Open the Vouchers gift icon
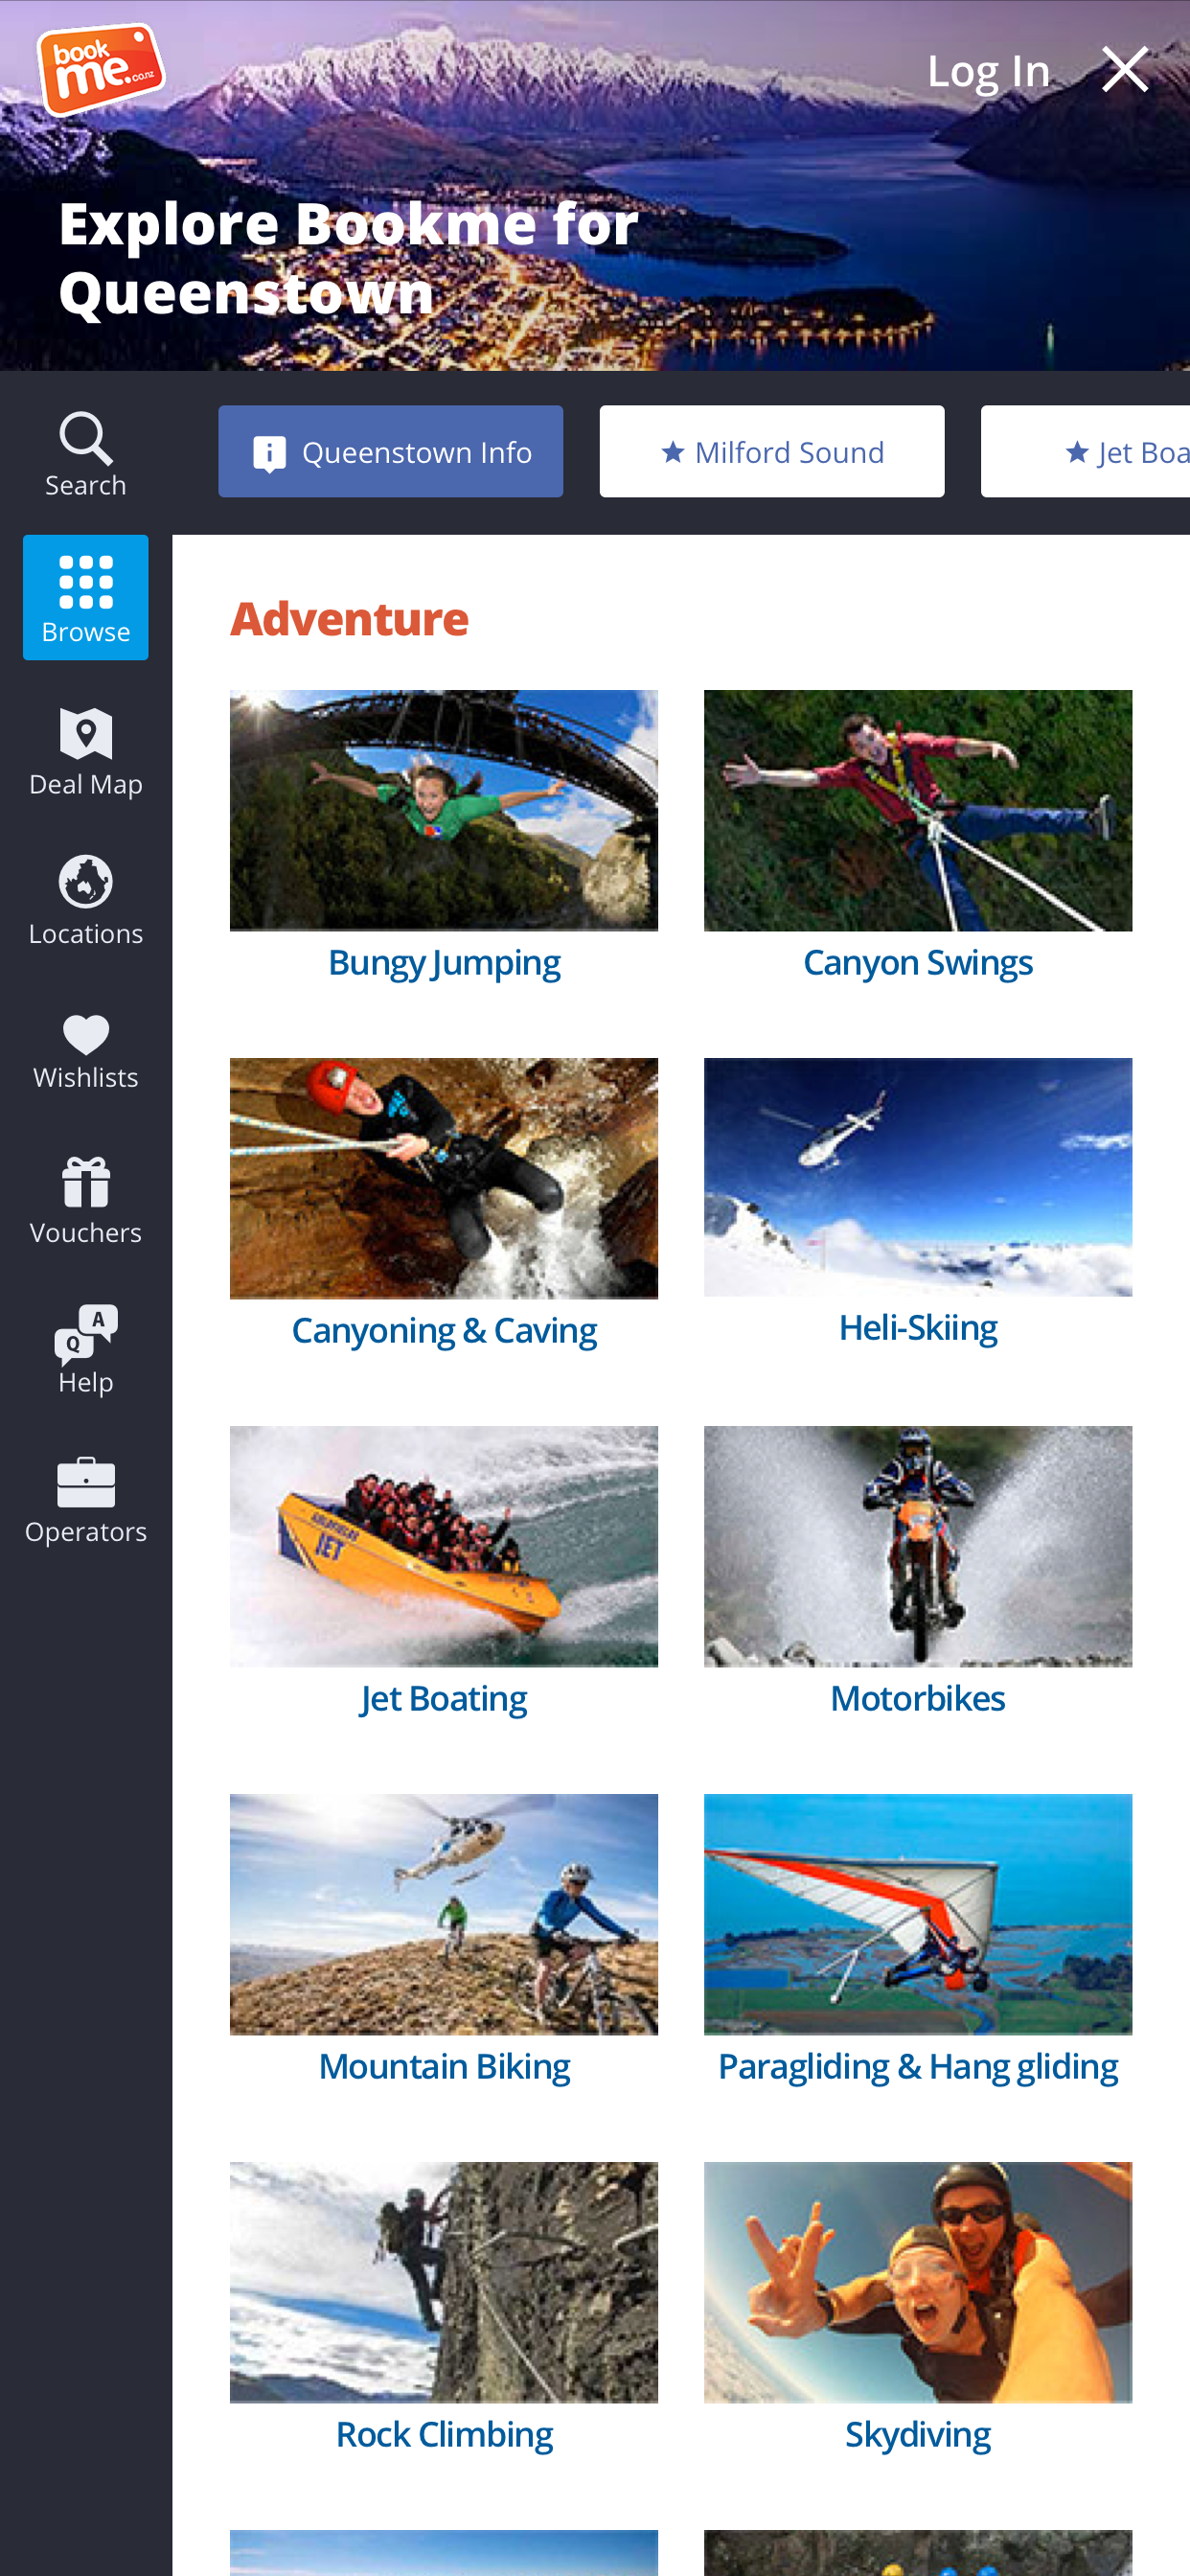The image size is (1190, 2576). click(x=86, y=1182)
